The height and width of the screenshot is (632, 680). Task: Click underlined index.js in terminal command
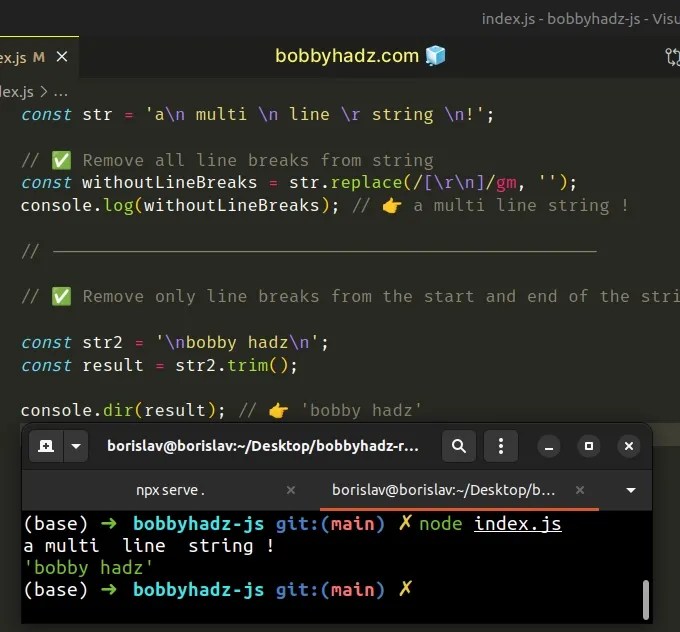click(518, 524)
